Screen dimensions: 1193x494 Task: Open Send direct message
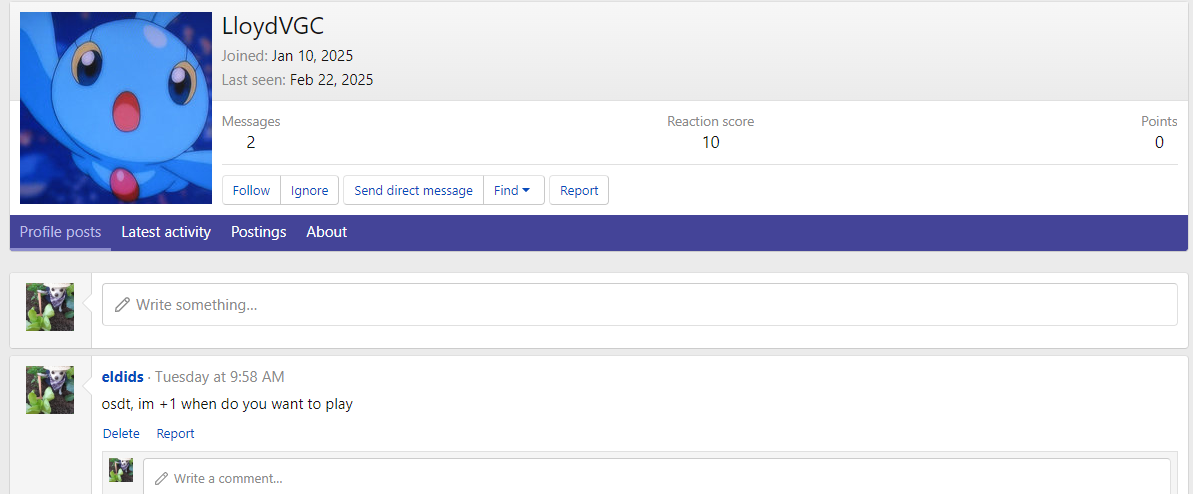[x=413, y=190]
